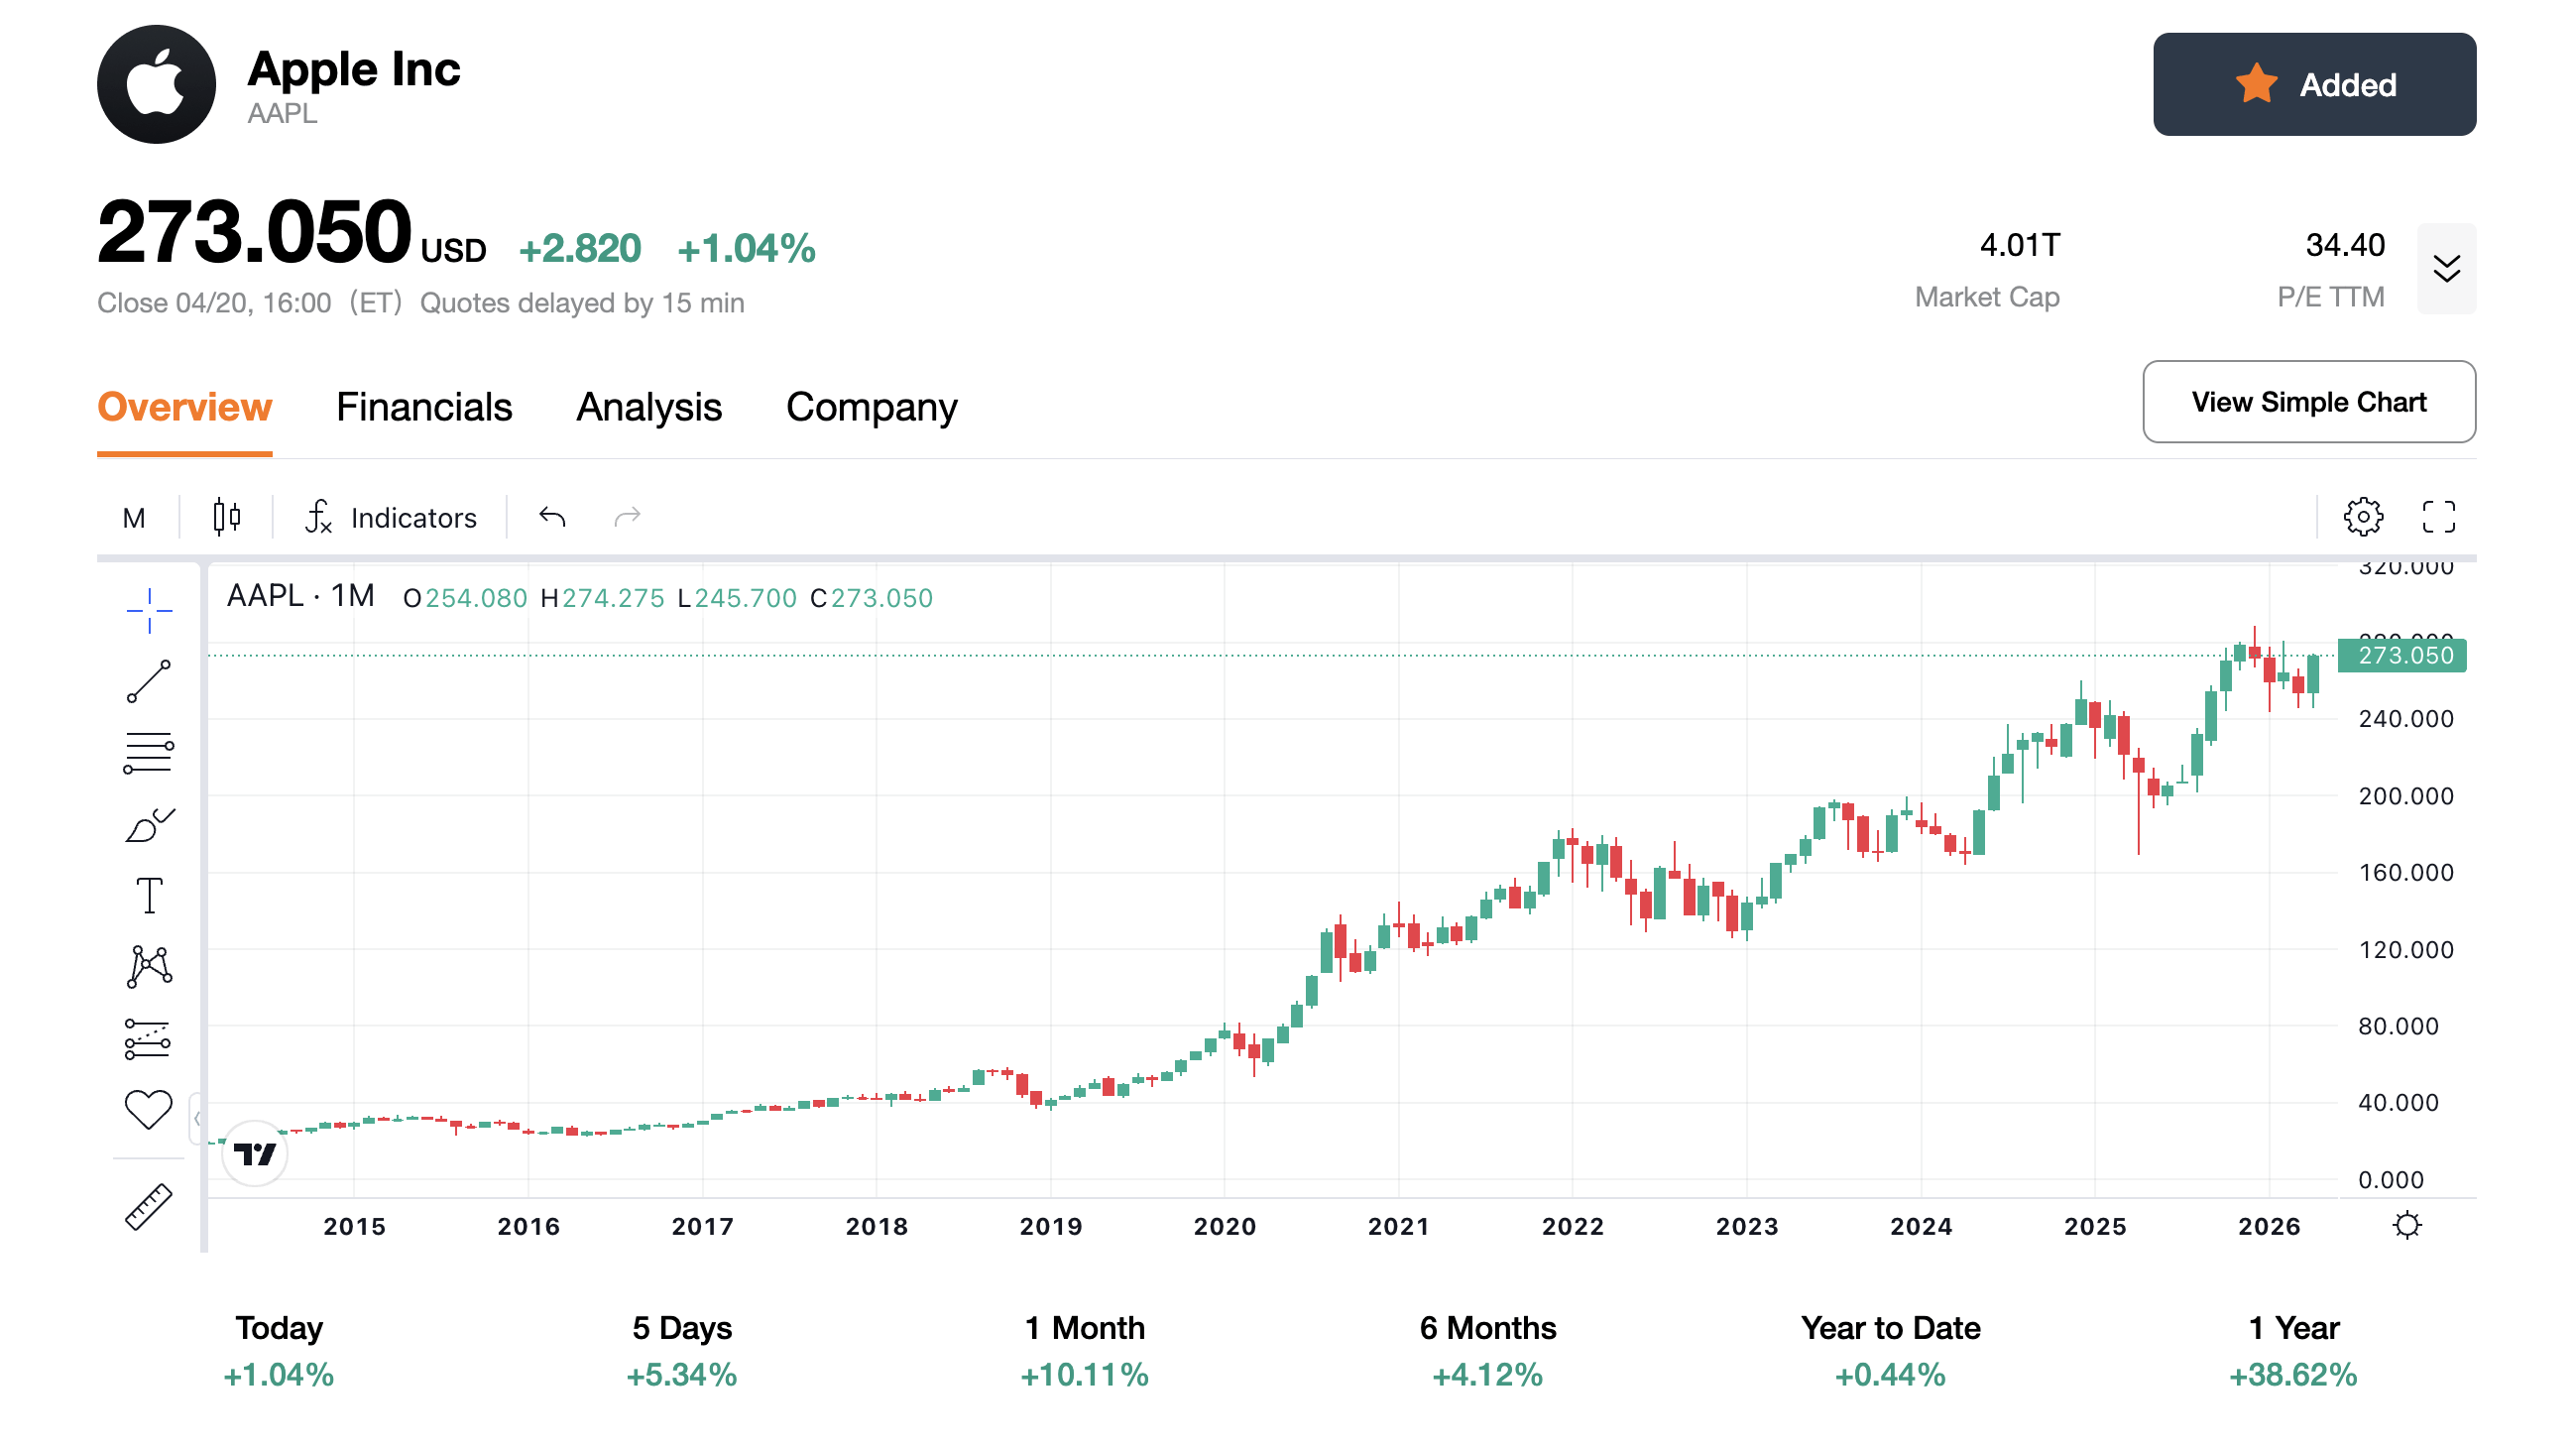Toggle fullscreen chart mode

pyautogui.click(x=2438, y=517)
